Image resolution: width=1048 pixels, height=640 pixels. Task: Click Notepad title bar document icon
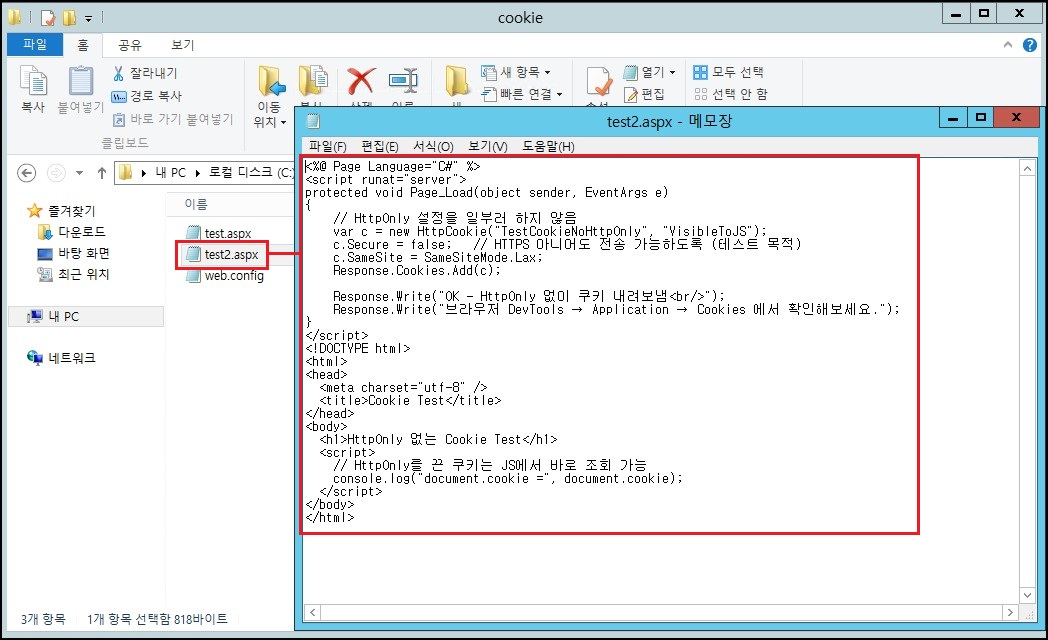click(313, 121)
